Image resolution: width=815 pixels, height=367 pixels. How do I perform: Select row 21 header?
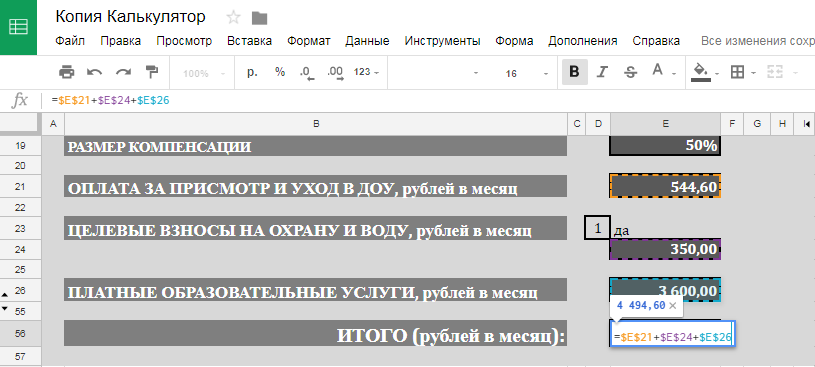pyautogui.click(x=20, y=187)
